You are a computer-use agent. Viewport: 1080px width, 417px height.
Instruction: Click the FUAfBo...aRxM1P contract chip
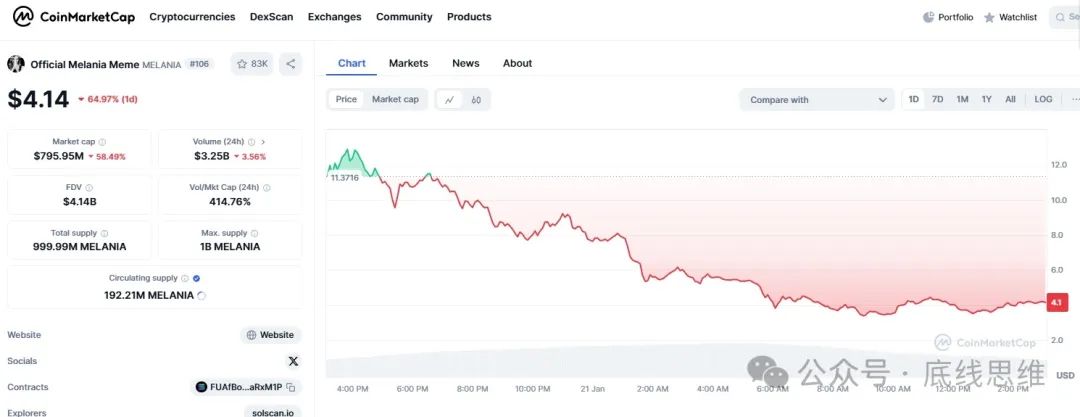[x=246, y=387]
